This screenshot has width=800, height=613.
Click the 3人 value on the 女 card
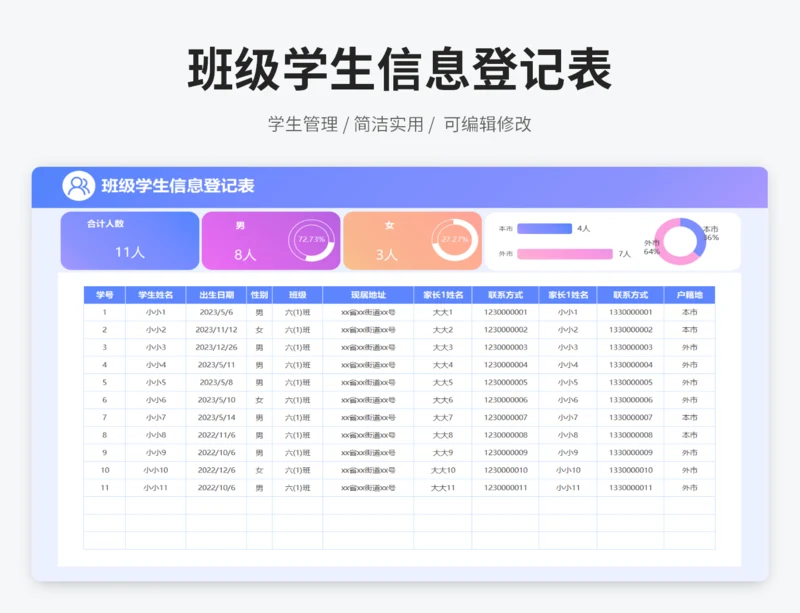pos(386,254)
